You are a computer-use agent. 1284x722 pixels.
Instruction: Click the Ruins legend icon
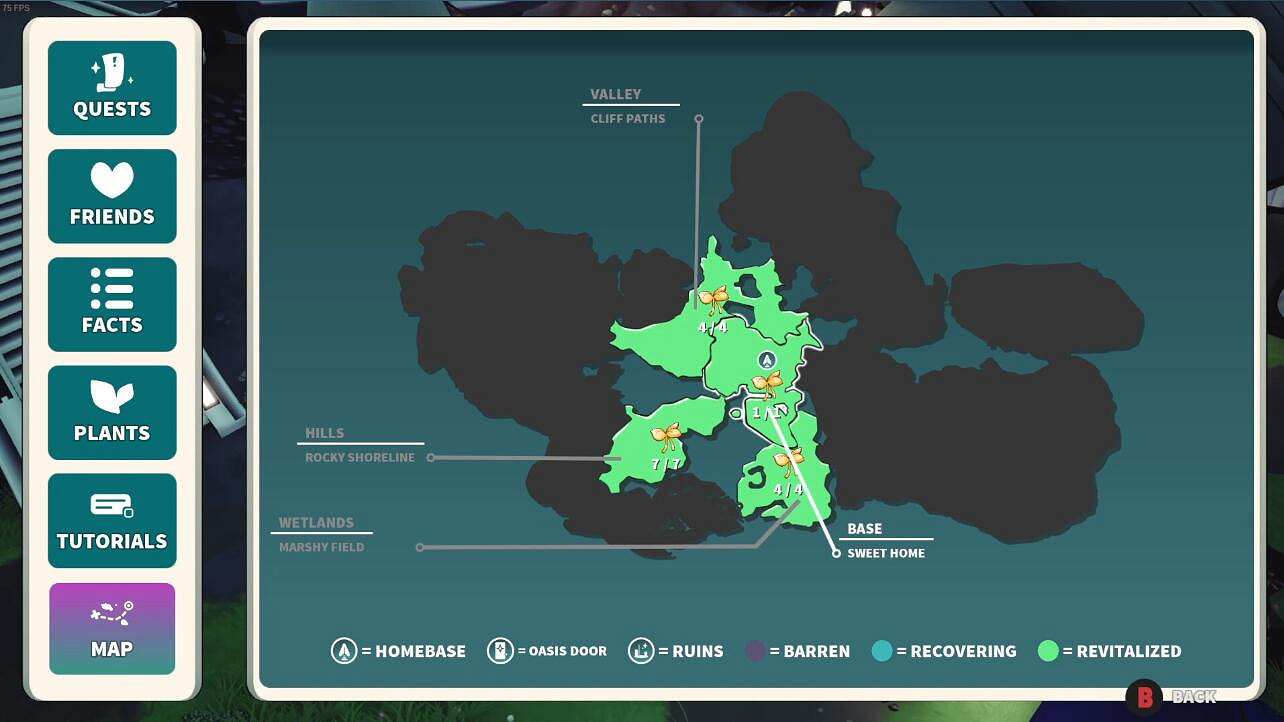click(x=641, y=651)
